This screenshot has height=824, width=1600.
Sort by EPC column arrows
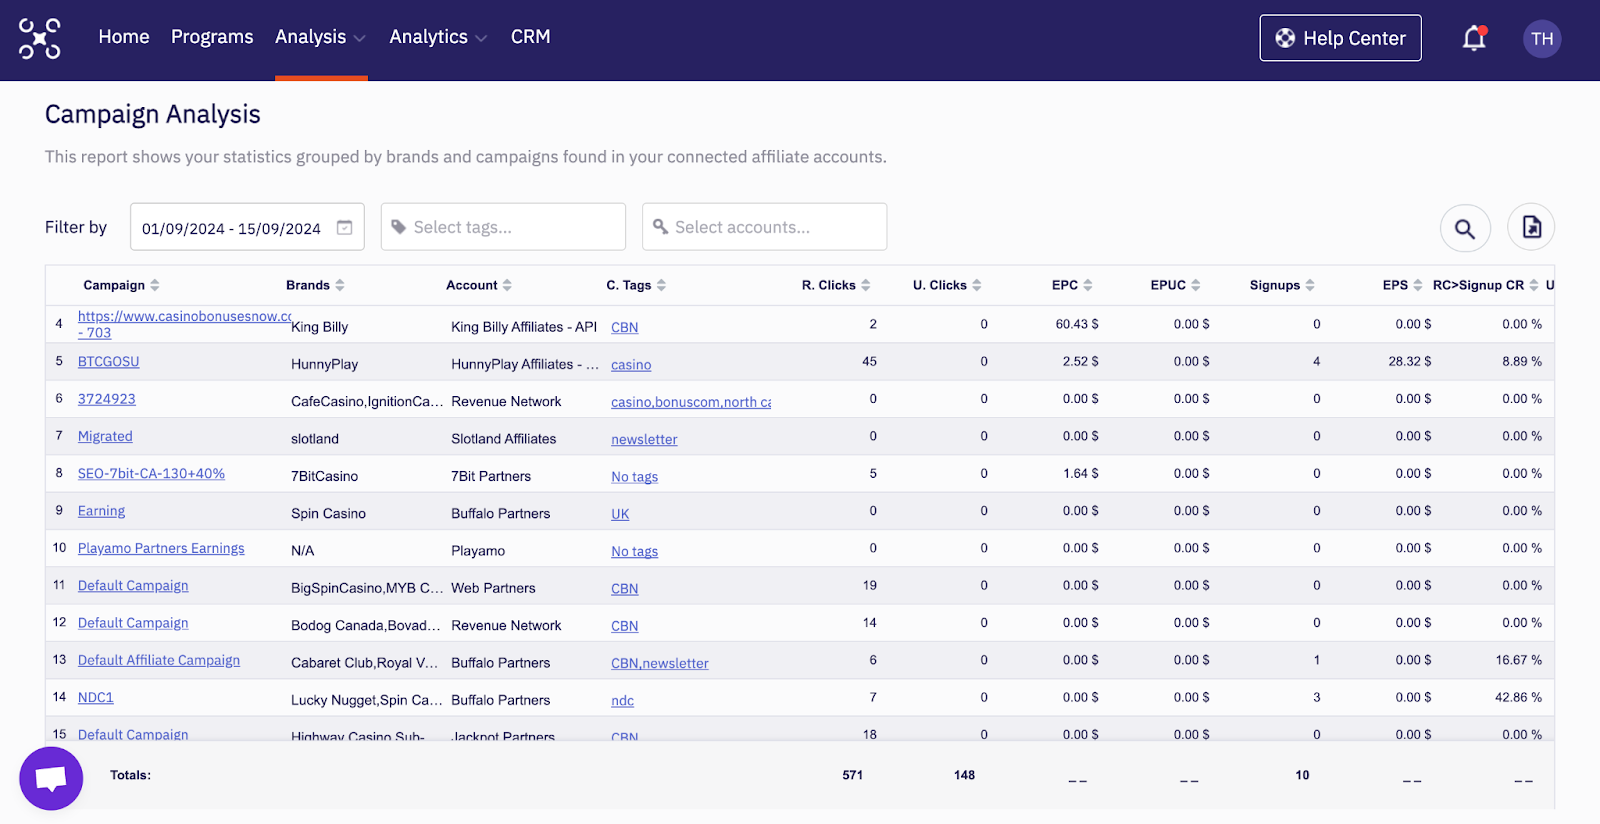pyautogui.click(x=1087, y=286)
